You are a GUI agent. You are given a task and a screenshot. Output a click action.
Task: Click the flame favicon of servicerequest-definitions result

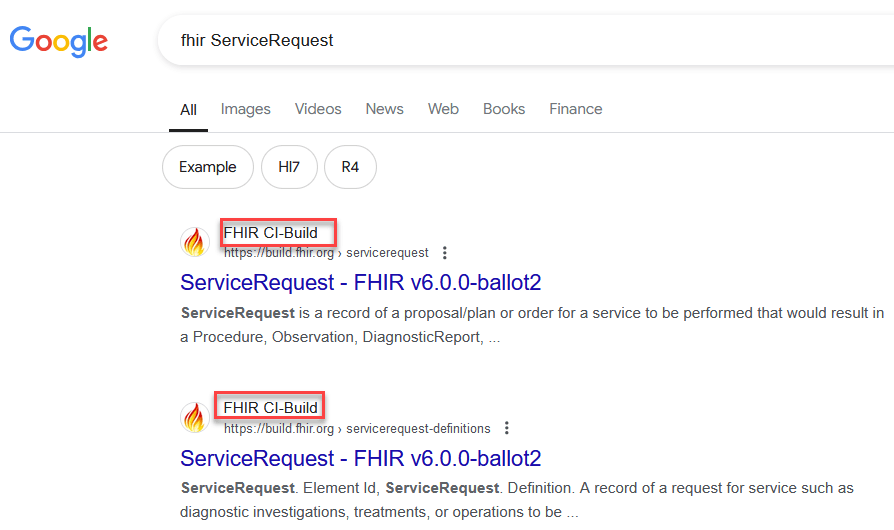click(194, 417)
